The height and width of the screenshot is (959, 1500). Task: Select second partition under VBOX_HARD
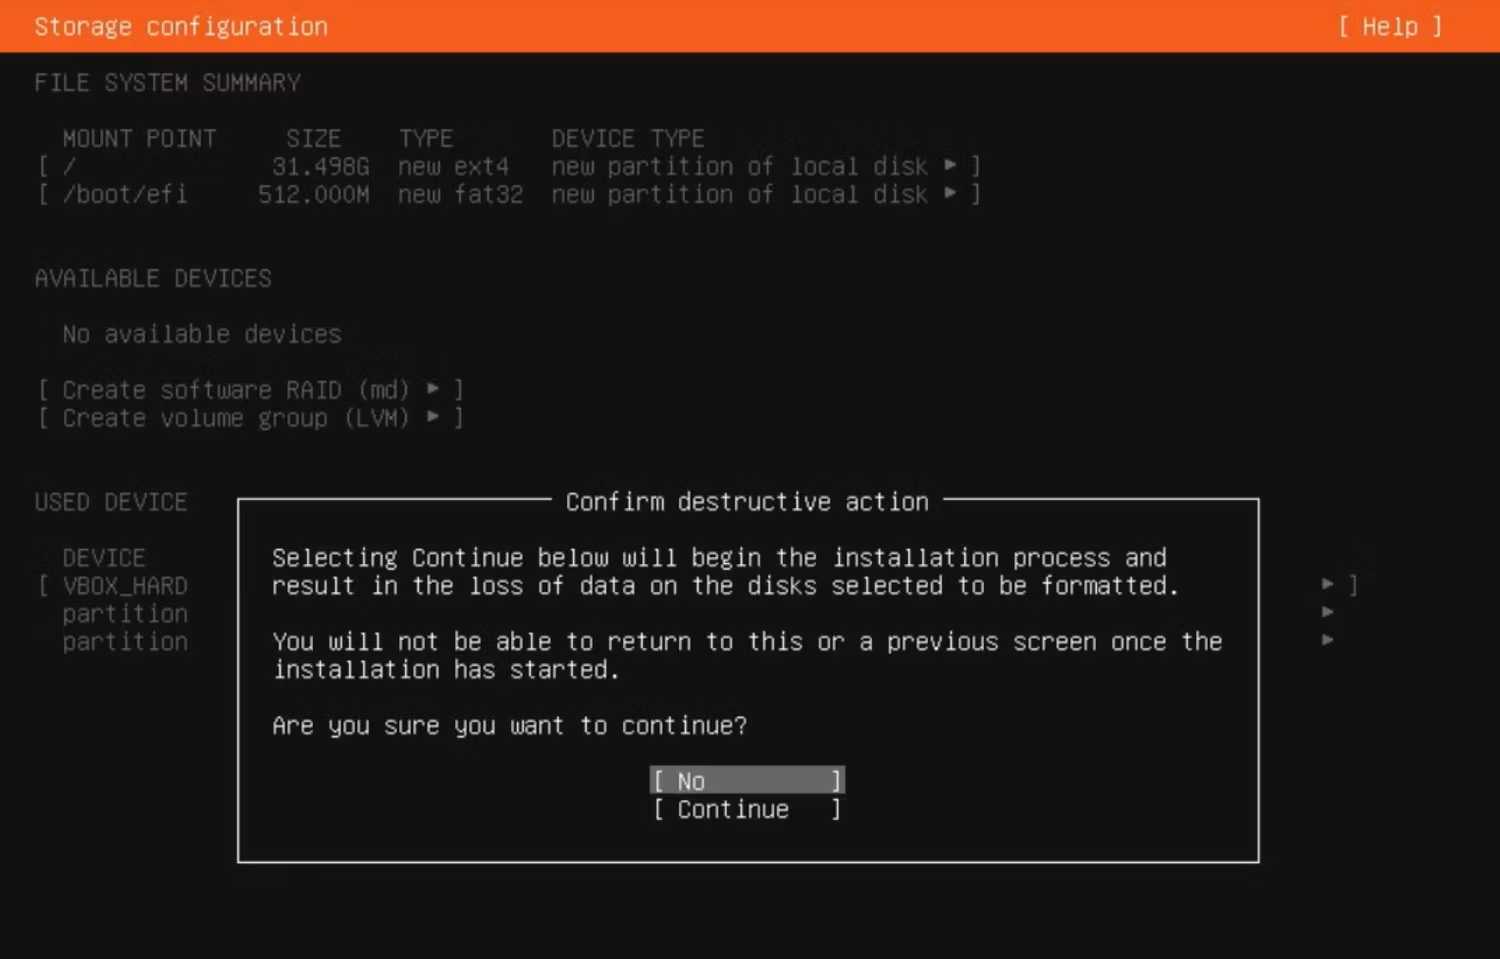click(125, 642)
